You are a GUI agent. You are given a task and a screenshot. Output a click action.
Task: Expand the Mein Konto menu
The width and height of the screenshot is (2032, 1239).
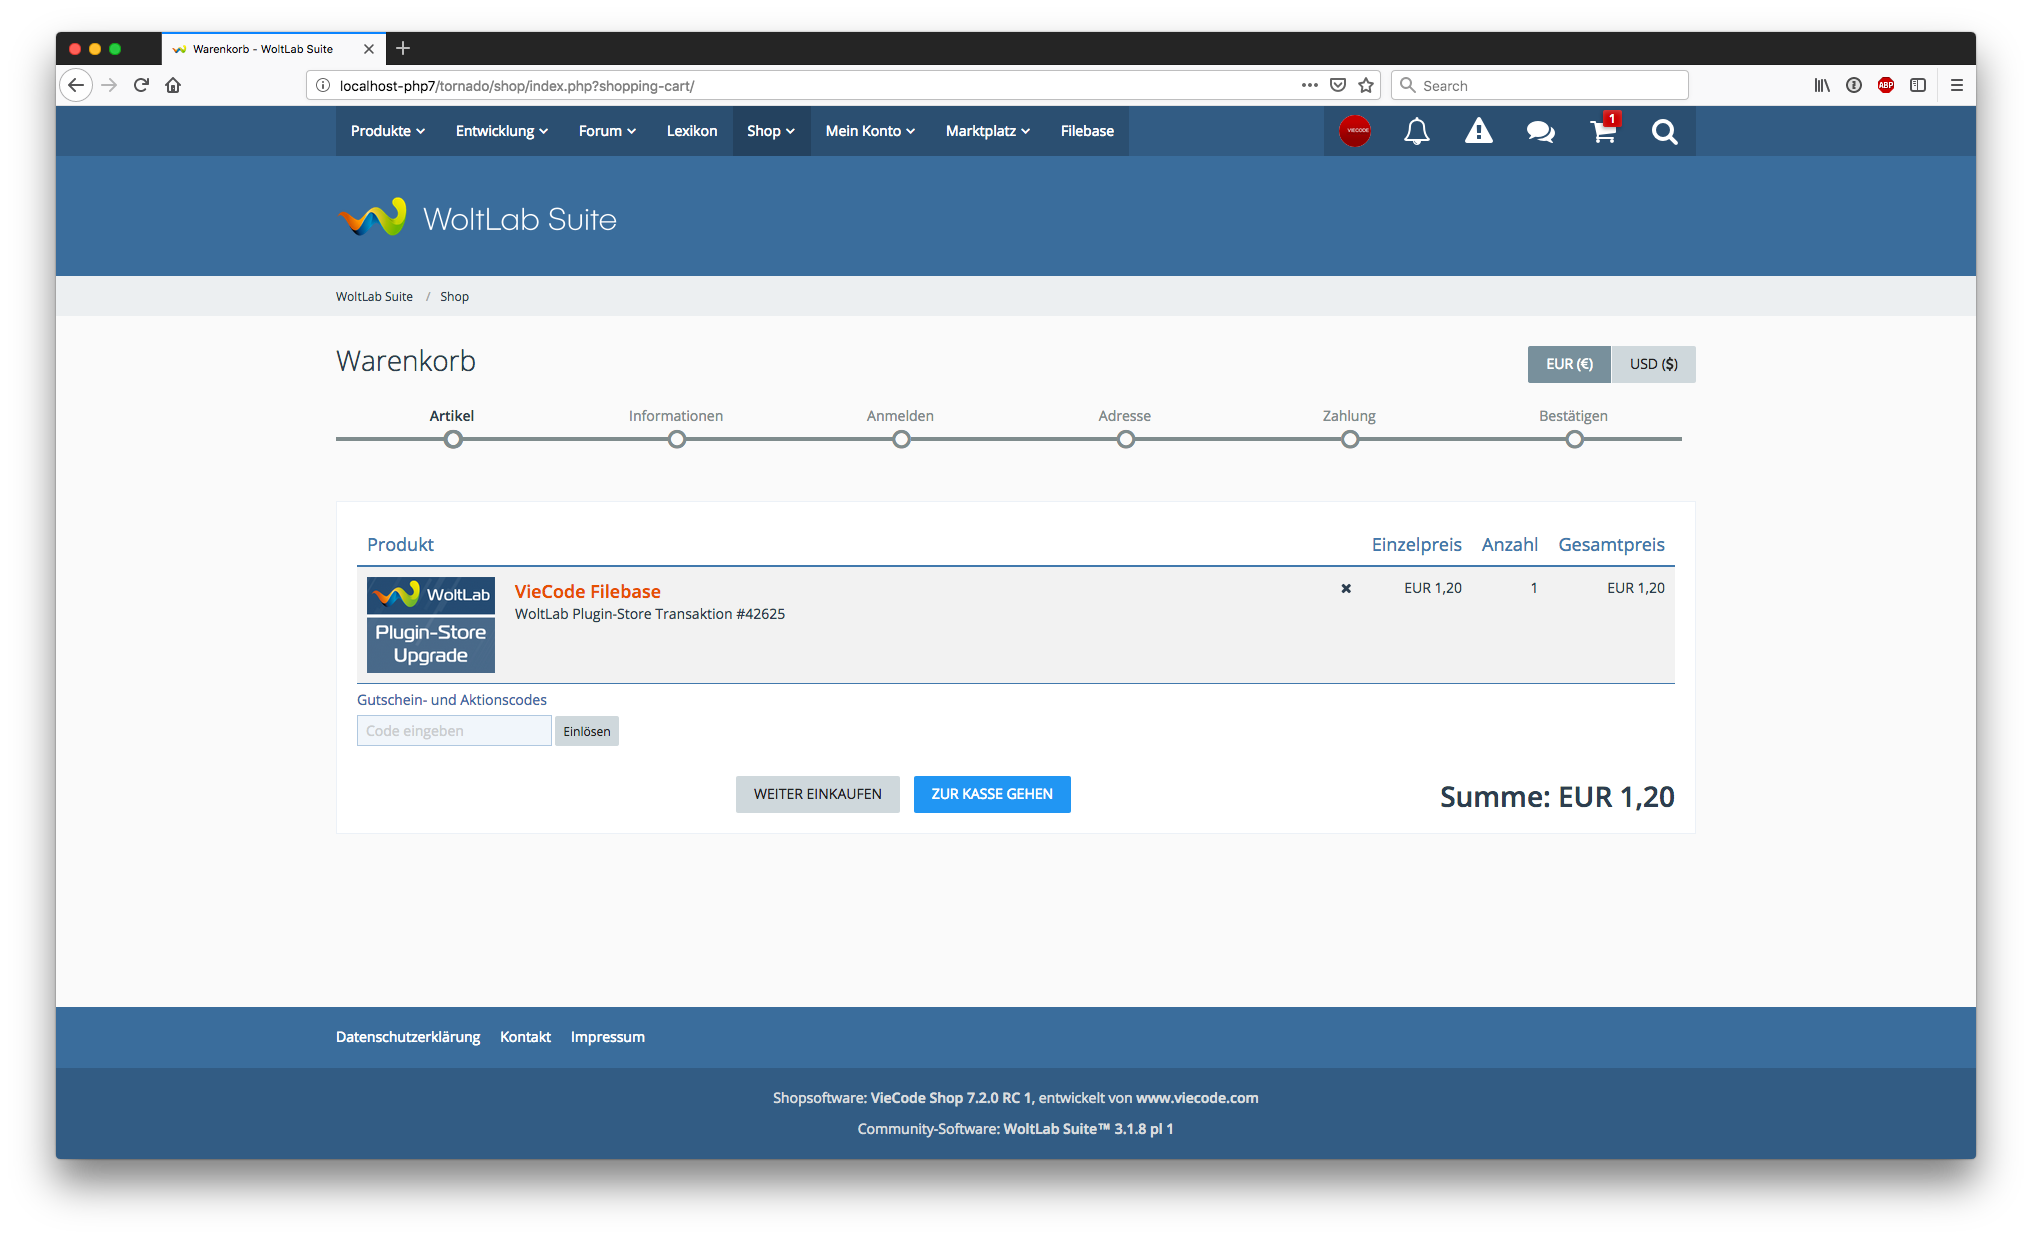point(870,131)
